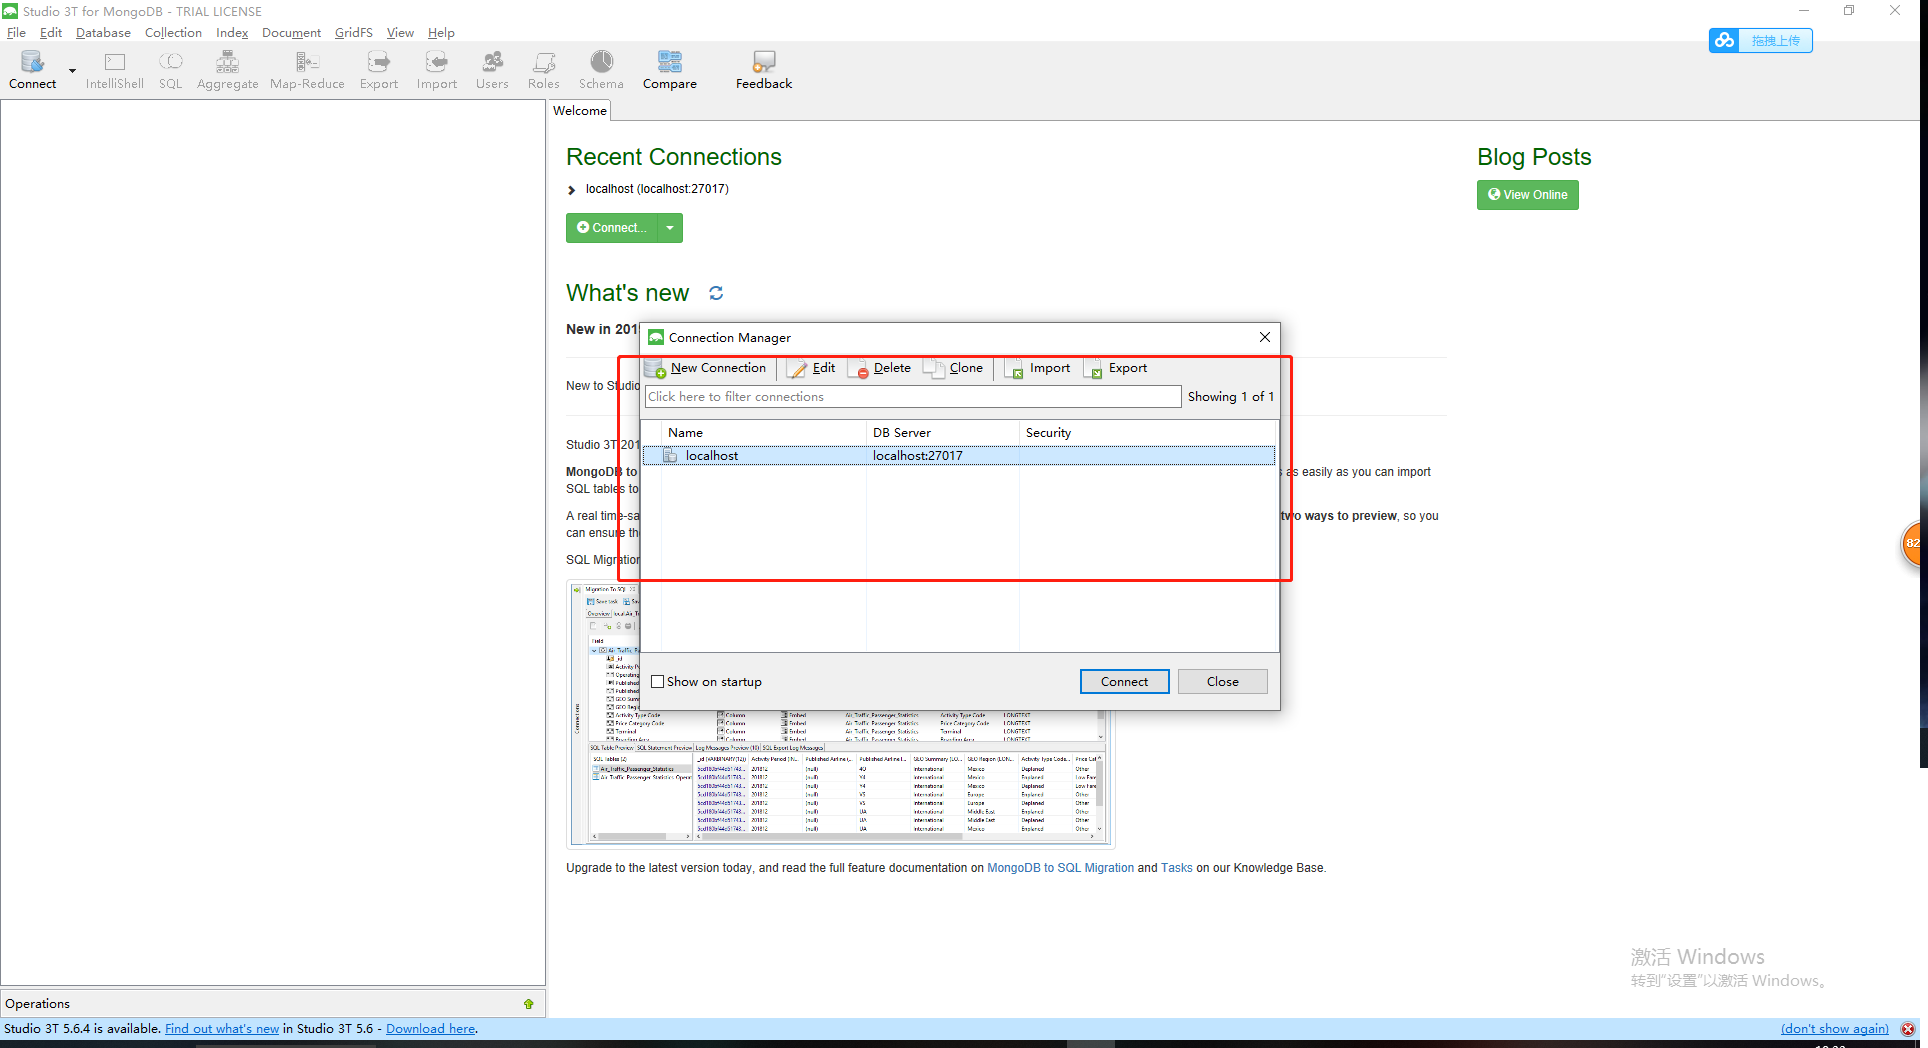This screenshot has height=1048, width=1928.
Task: Open the MongoDB to SQL Migration link
Action: tap(1060, 868)
